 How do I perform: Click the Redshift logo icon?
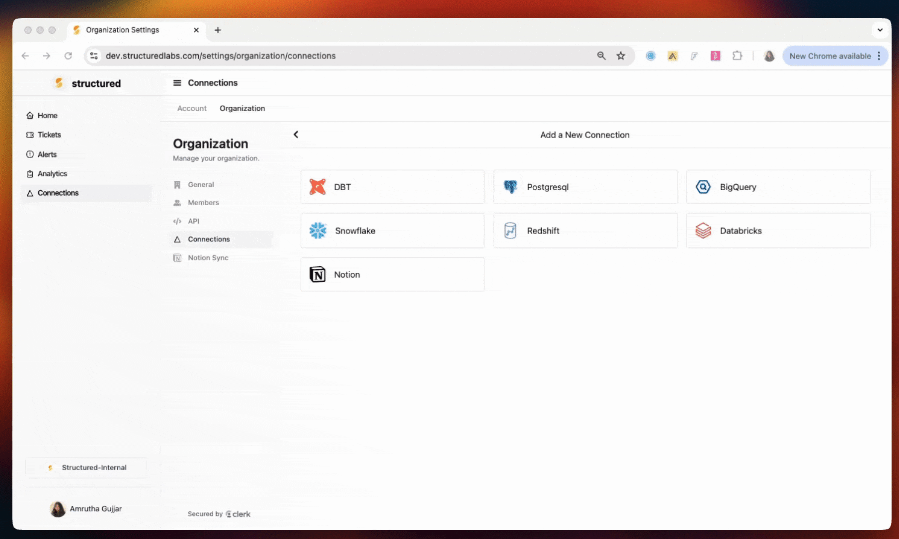(510, 231)
